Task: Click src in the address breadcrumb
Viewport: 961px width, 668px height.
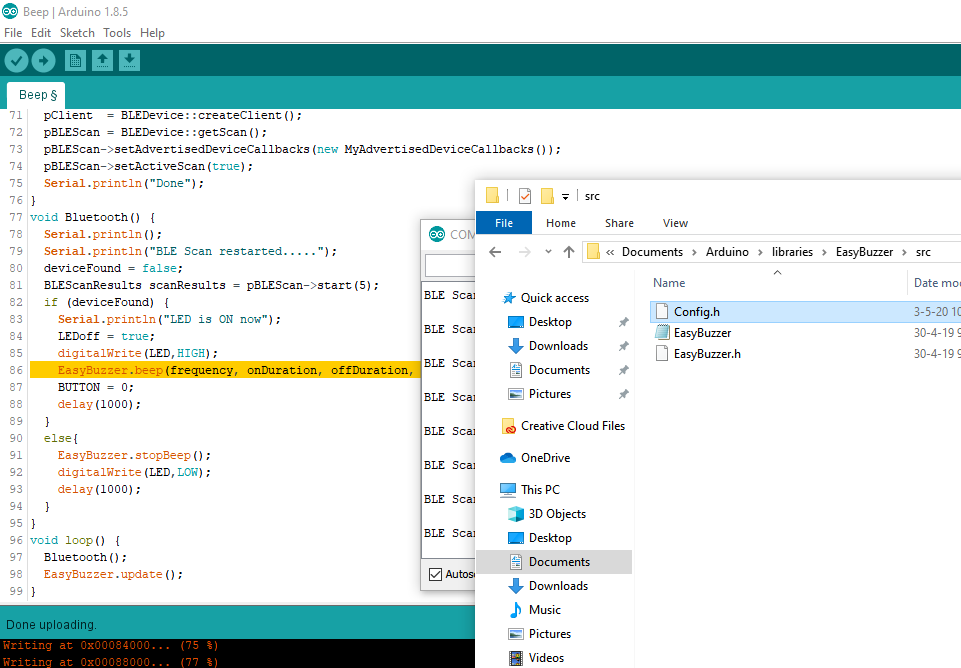Action: [923, 252]
